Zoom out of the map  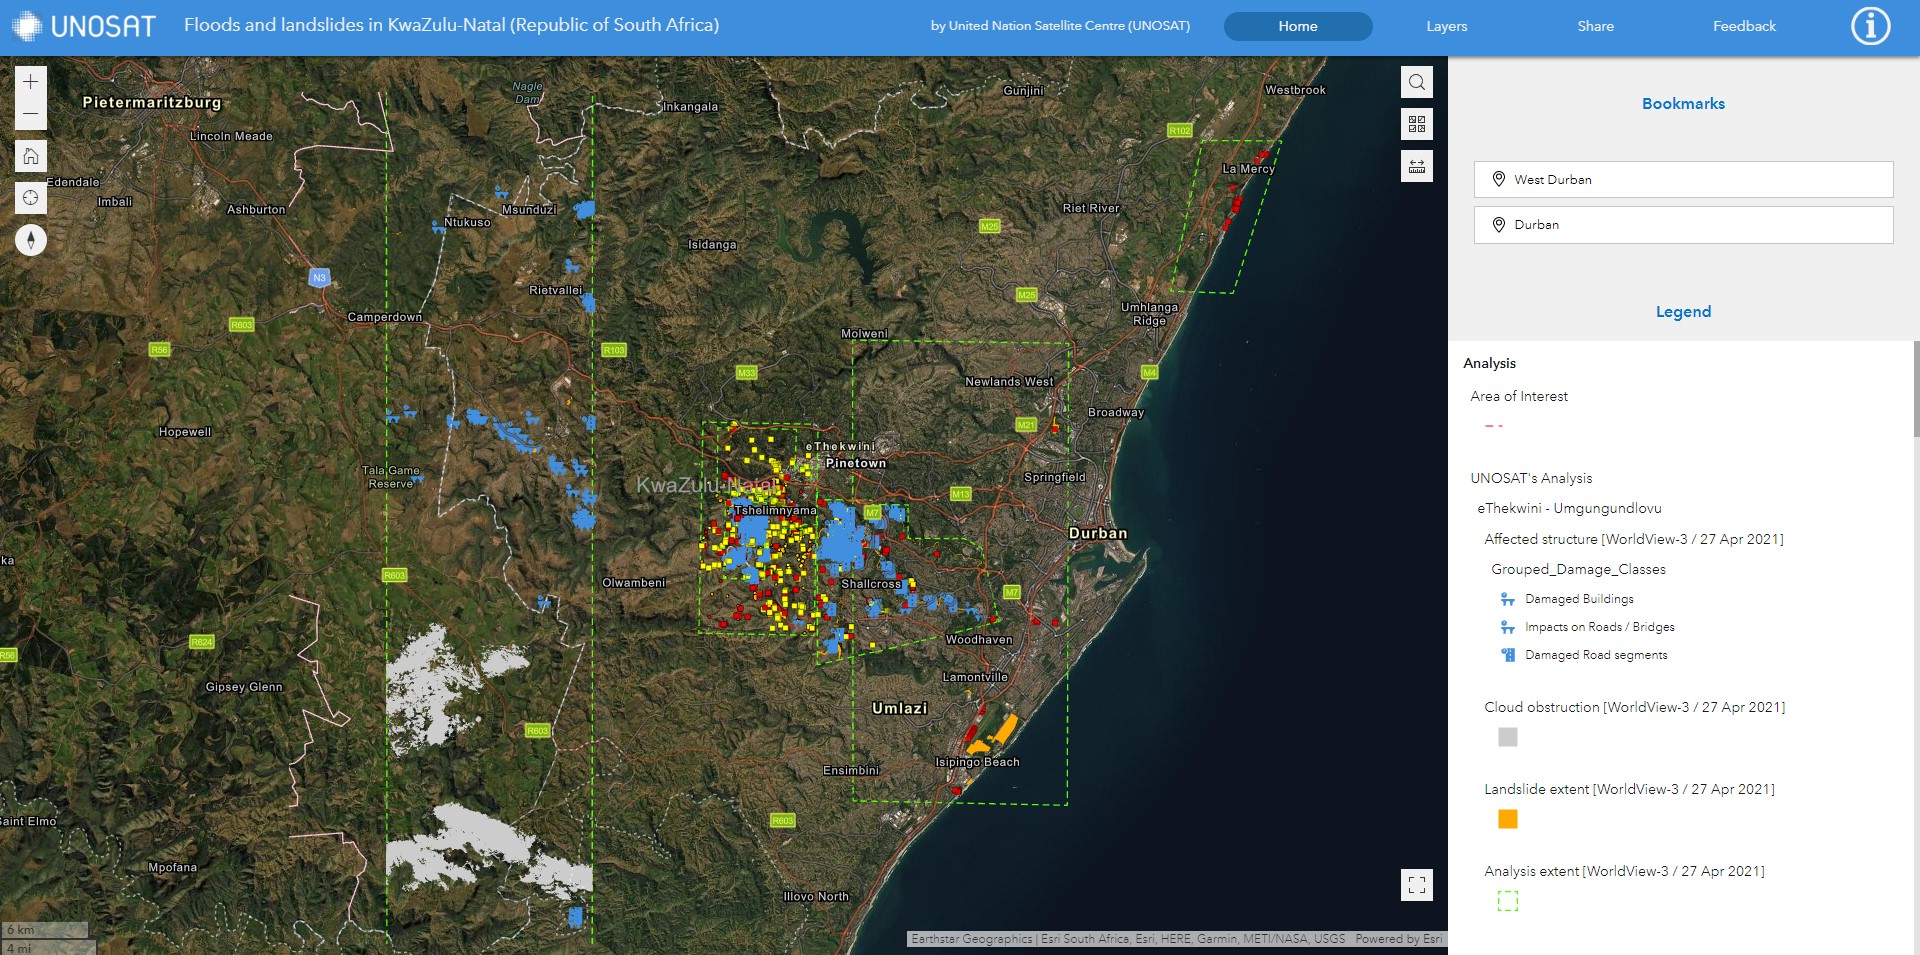(31, 114)
